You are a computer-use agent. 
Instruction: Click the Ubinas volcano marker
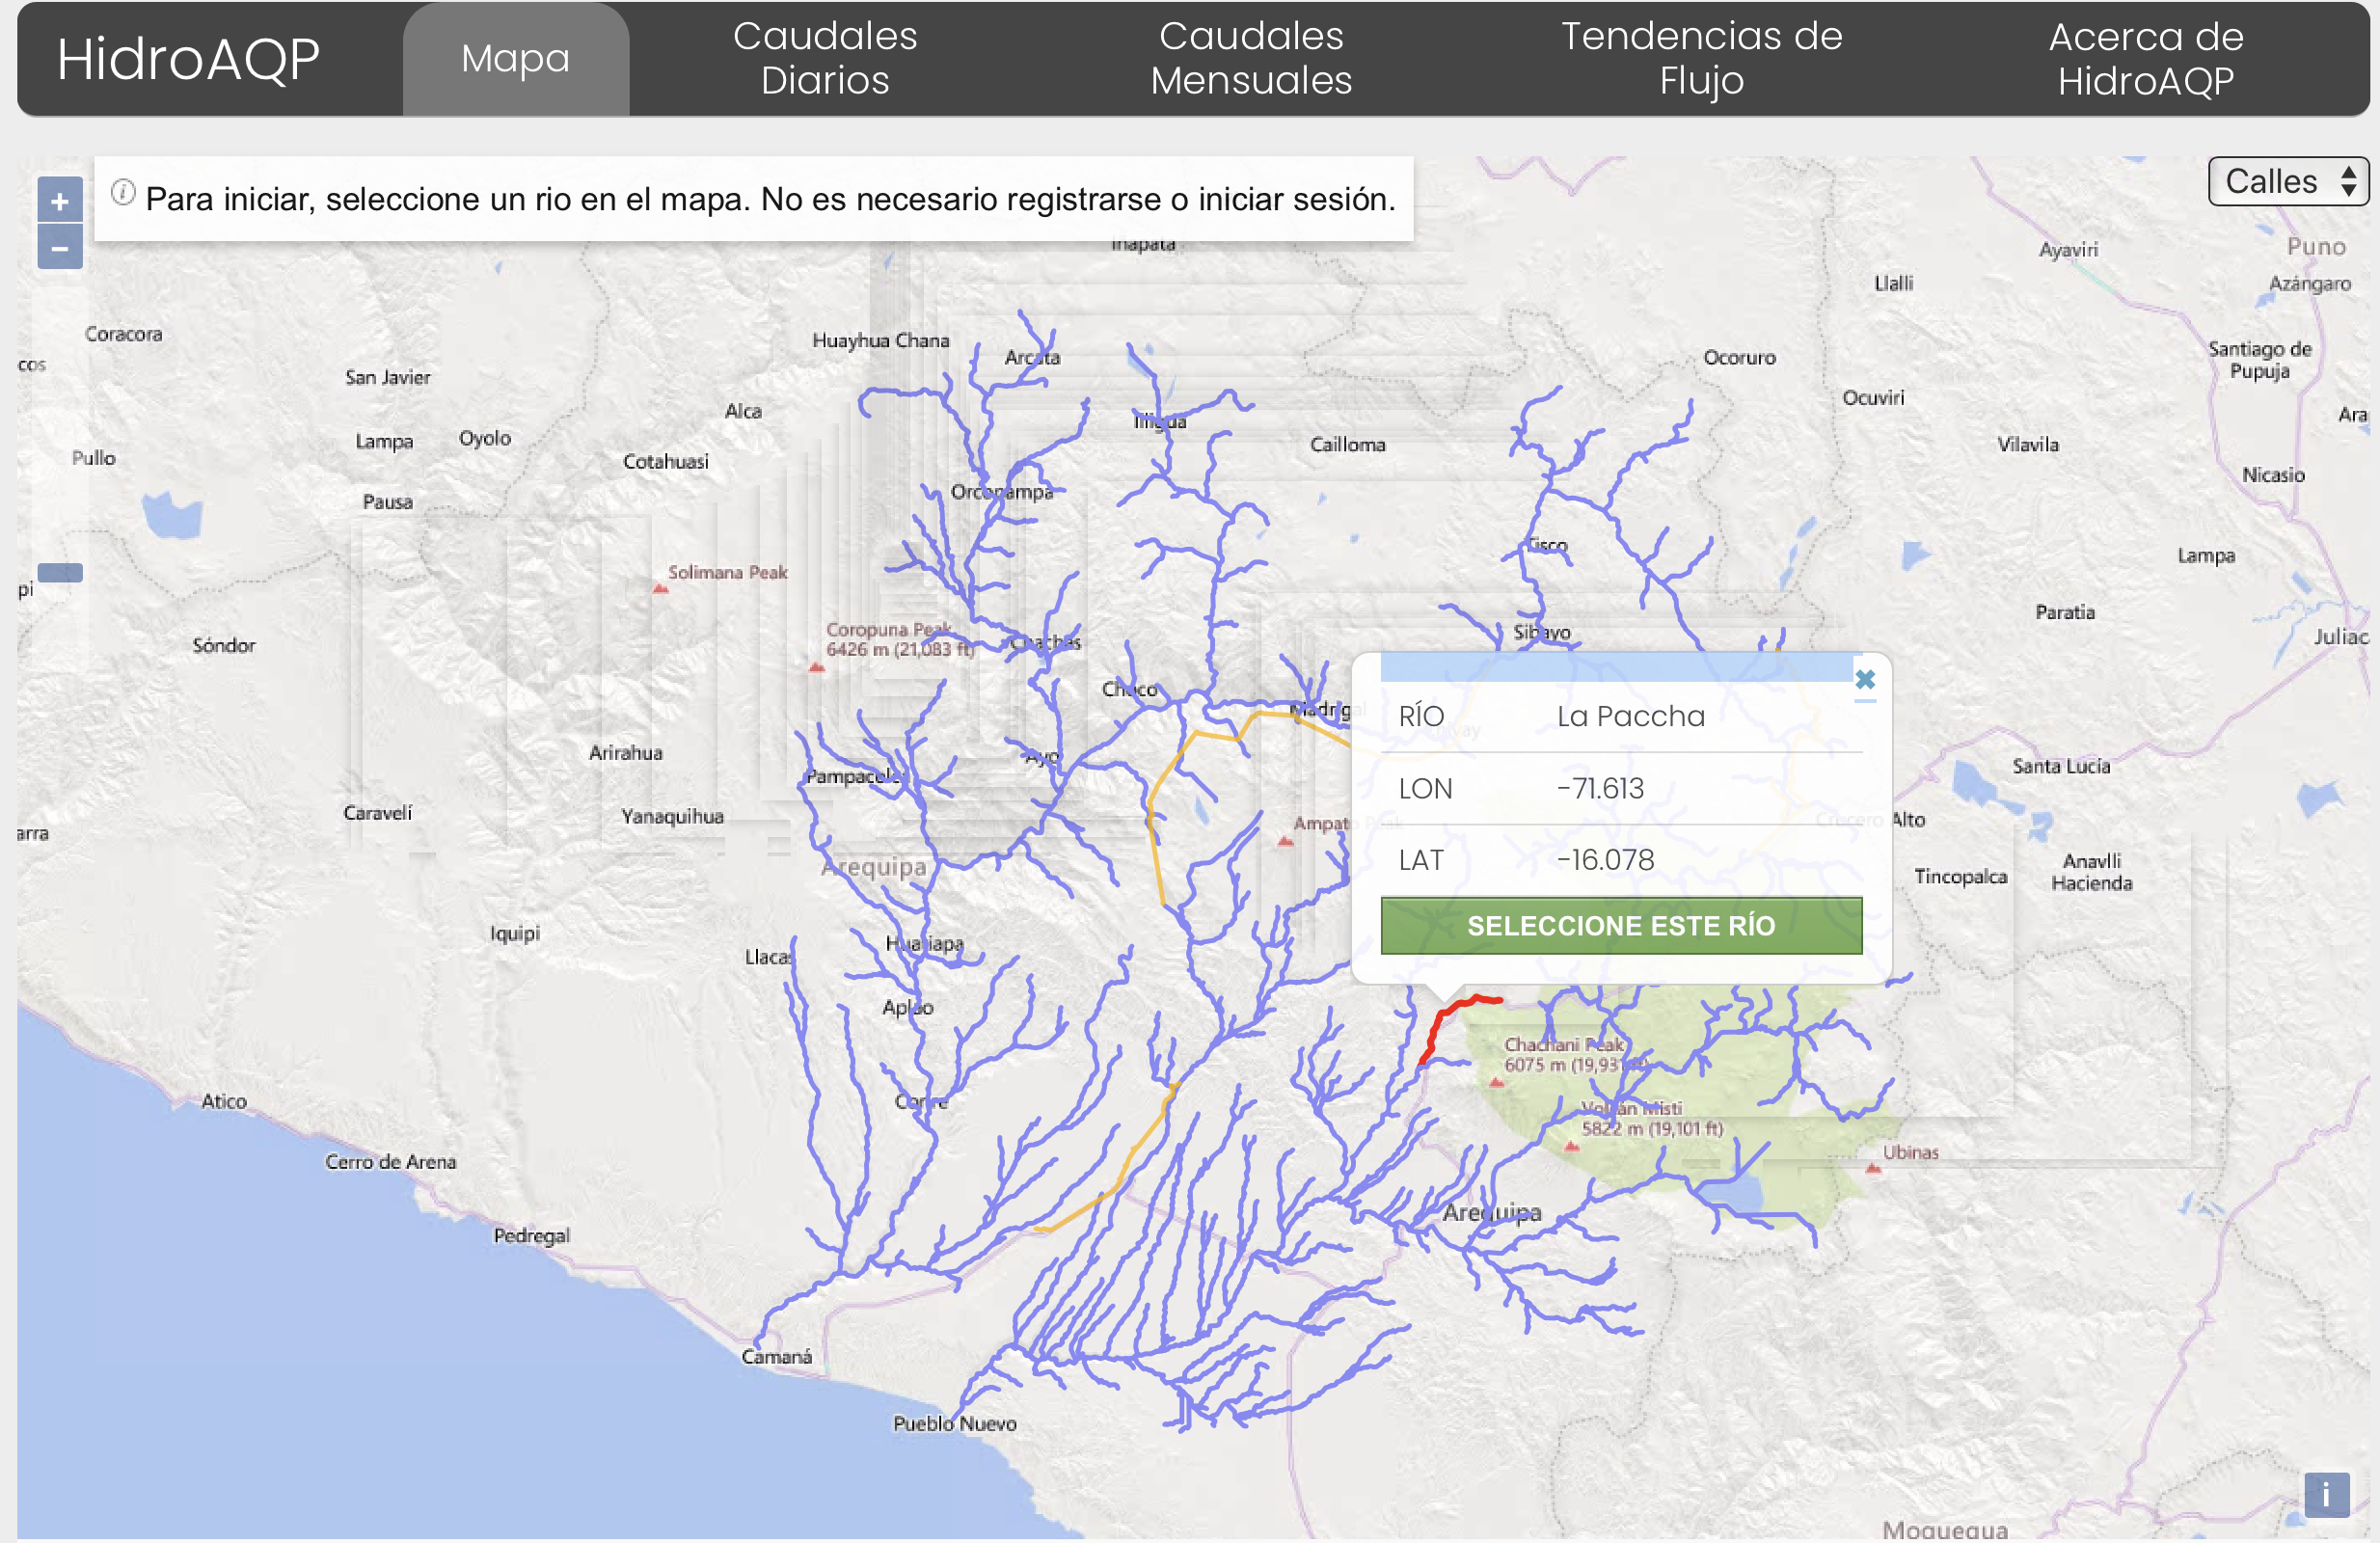point(1873,1168)
